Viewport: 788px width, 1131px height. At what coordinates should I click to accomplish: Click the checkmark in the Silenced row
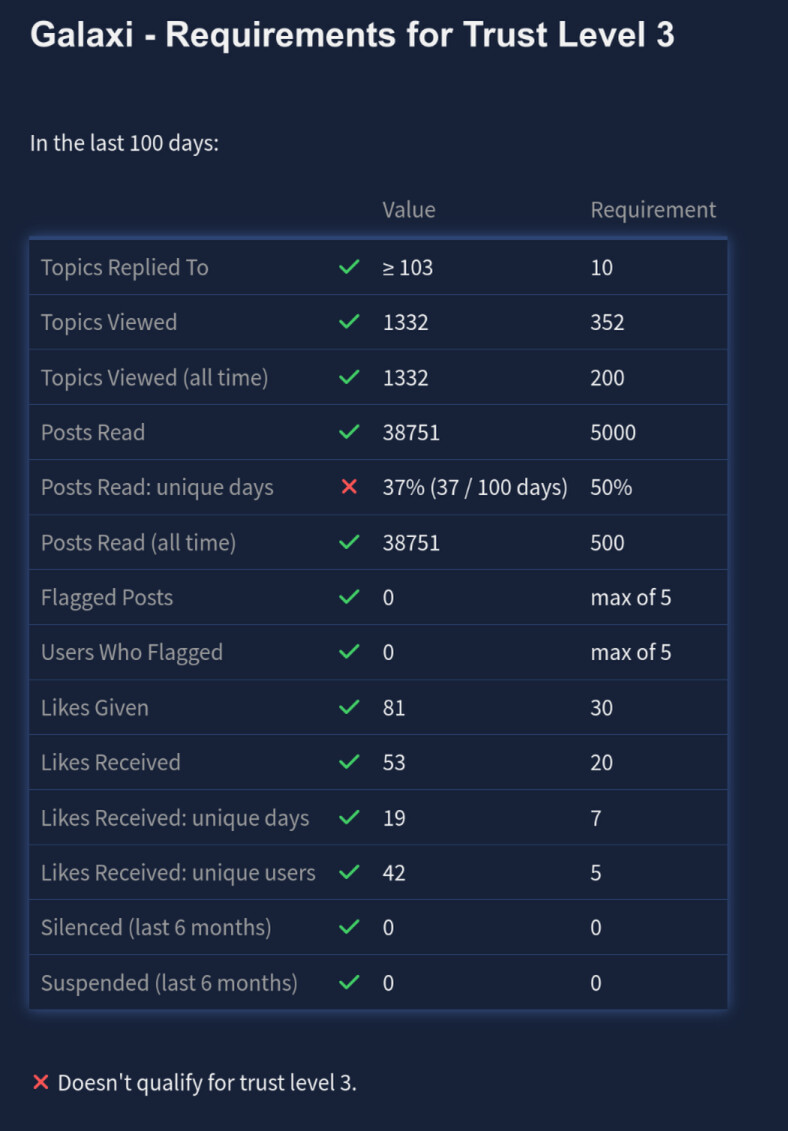click(349, 927)
